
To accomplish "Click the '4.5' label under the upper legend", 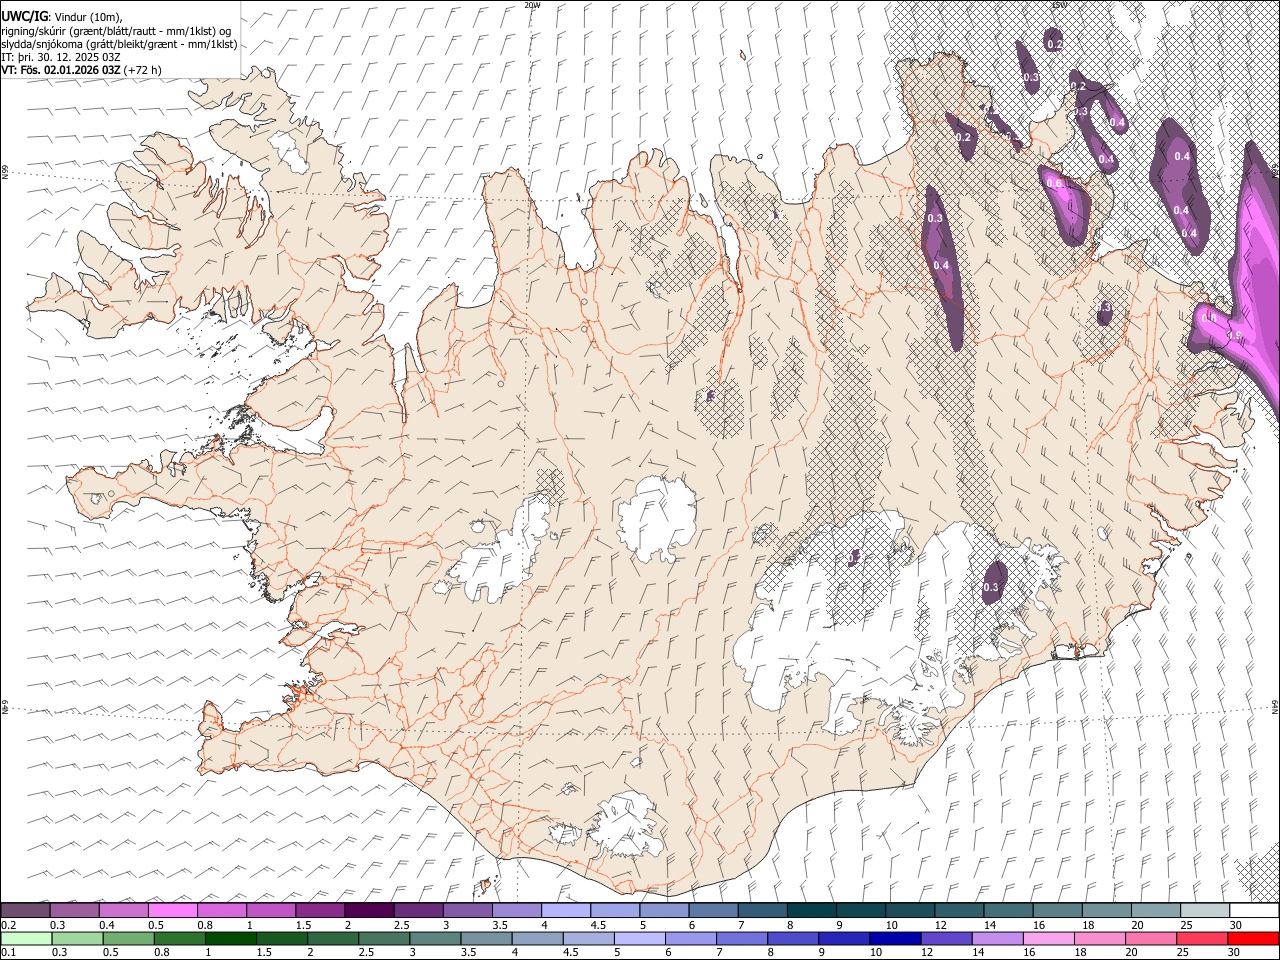I will tap(598, 925).
